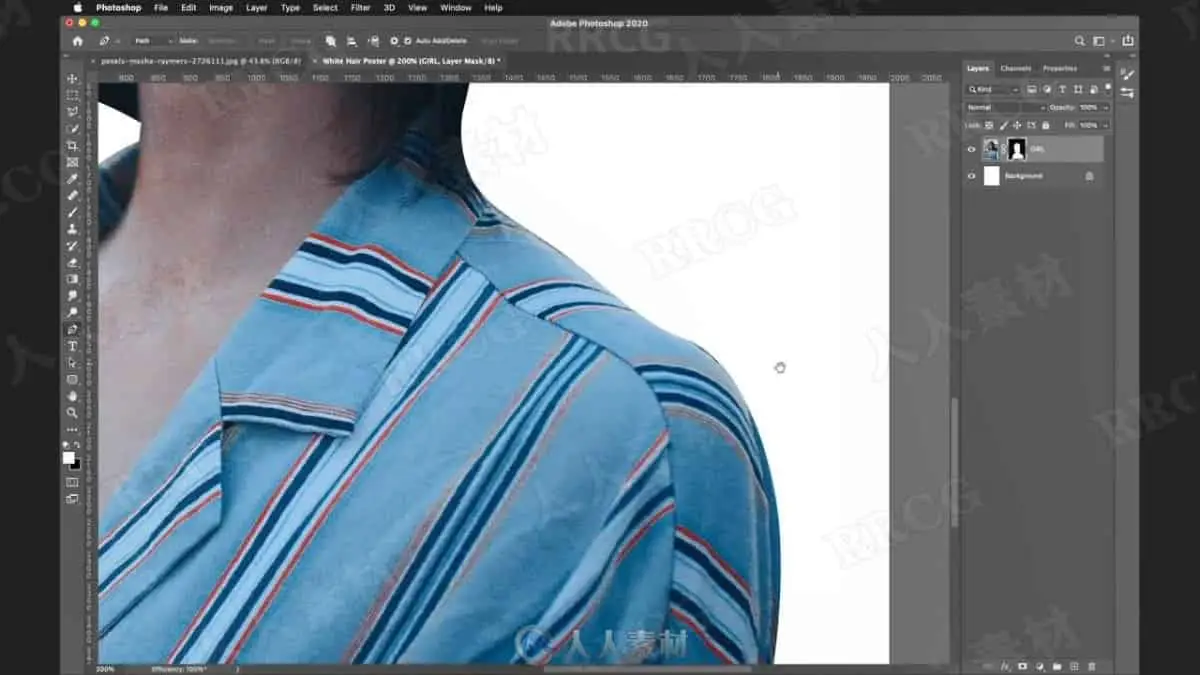Switch to the pexels-masha-raymers document tab
The height and width of the screenshot is (675, 1200).
click(x=200, y=61)
